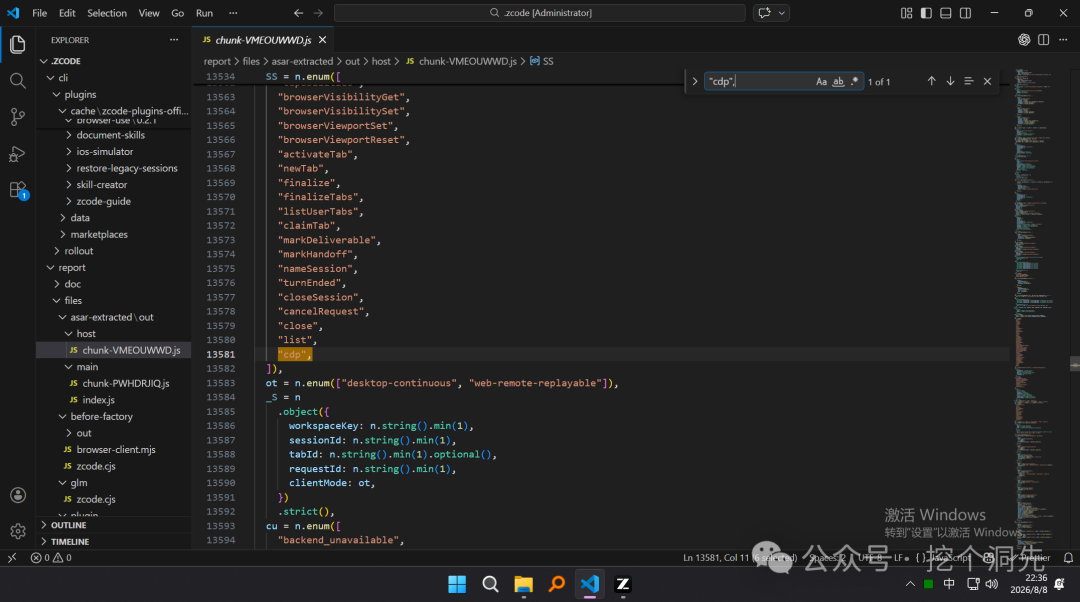Image resolution: width=1080 pixels, height=602 pixels.
Task: Go back using the navigation arrow
Action: click(298, 12)
